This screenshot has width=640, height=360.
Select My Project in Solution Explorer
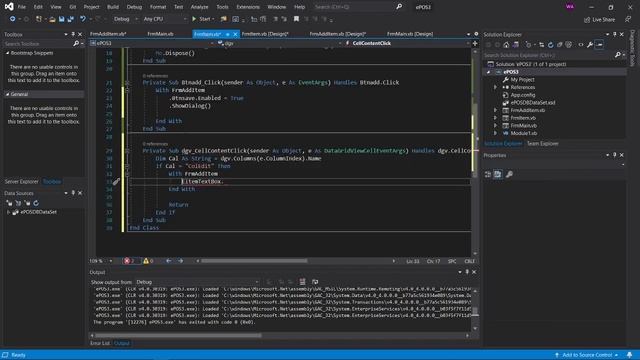522,80
